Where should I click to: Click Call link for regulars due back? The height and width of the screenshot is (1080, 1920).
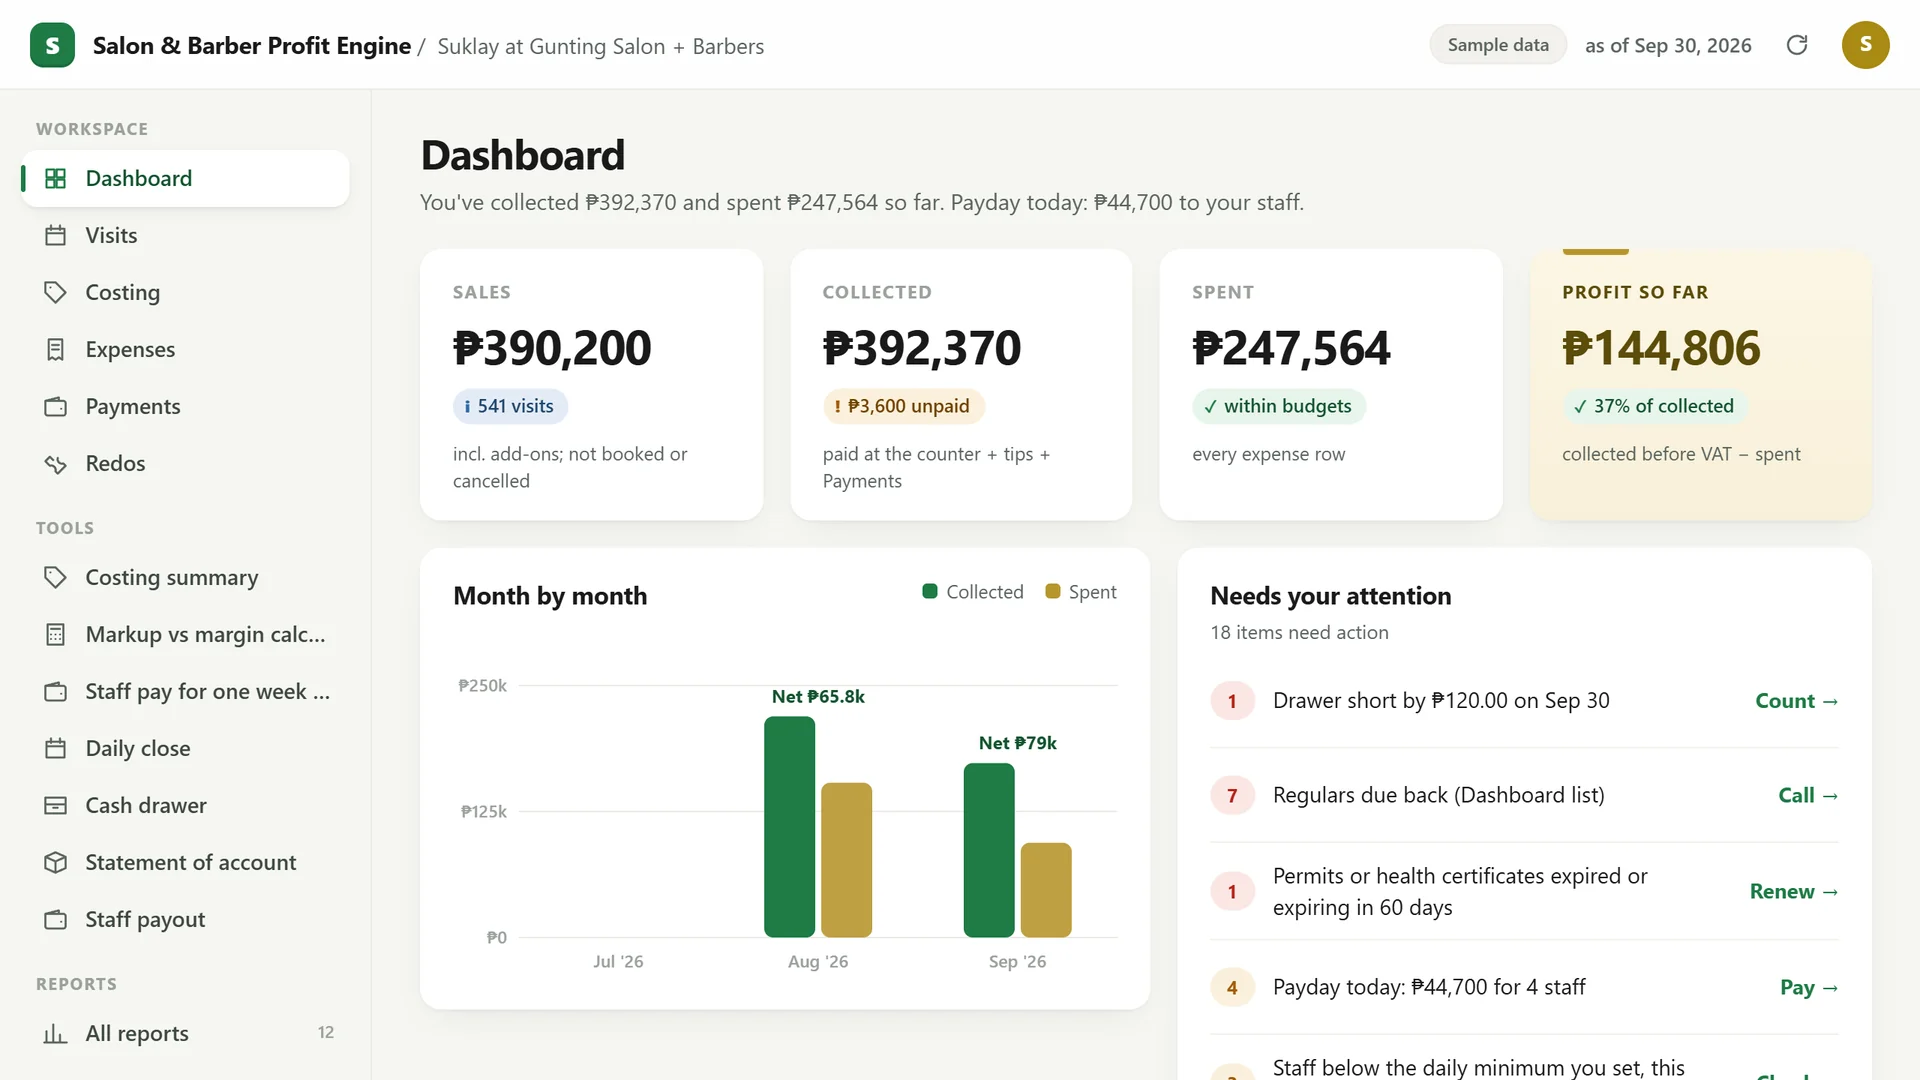coord(1808,795)
